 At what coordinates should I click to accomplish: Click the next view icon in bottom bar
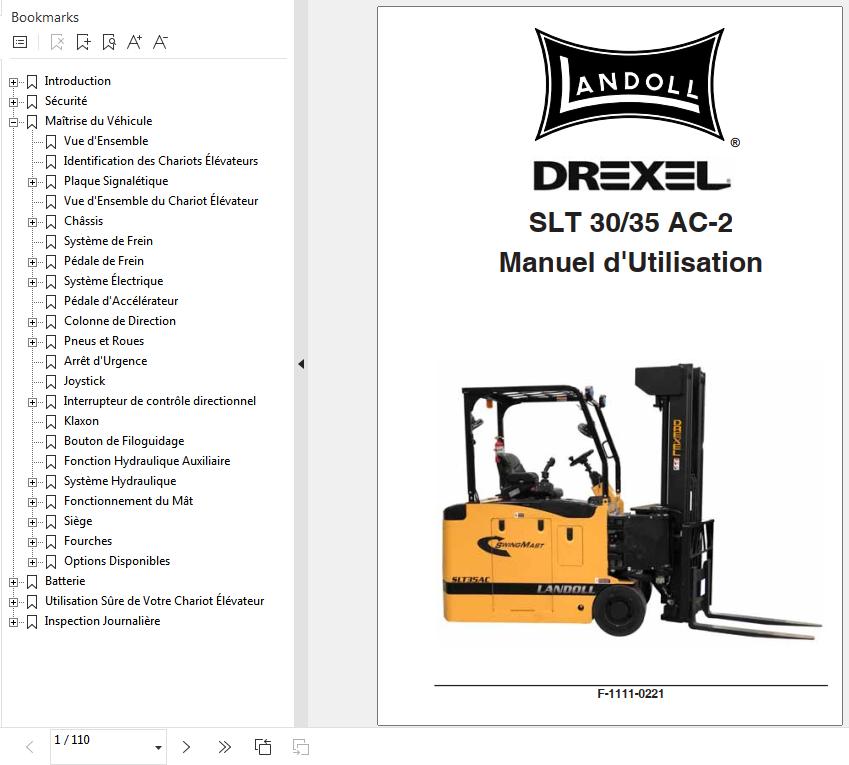coord(301,747)
